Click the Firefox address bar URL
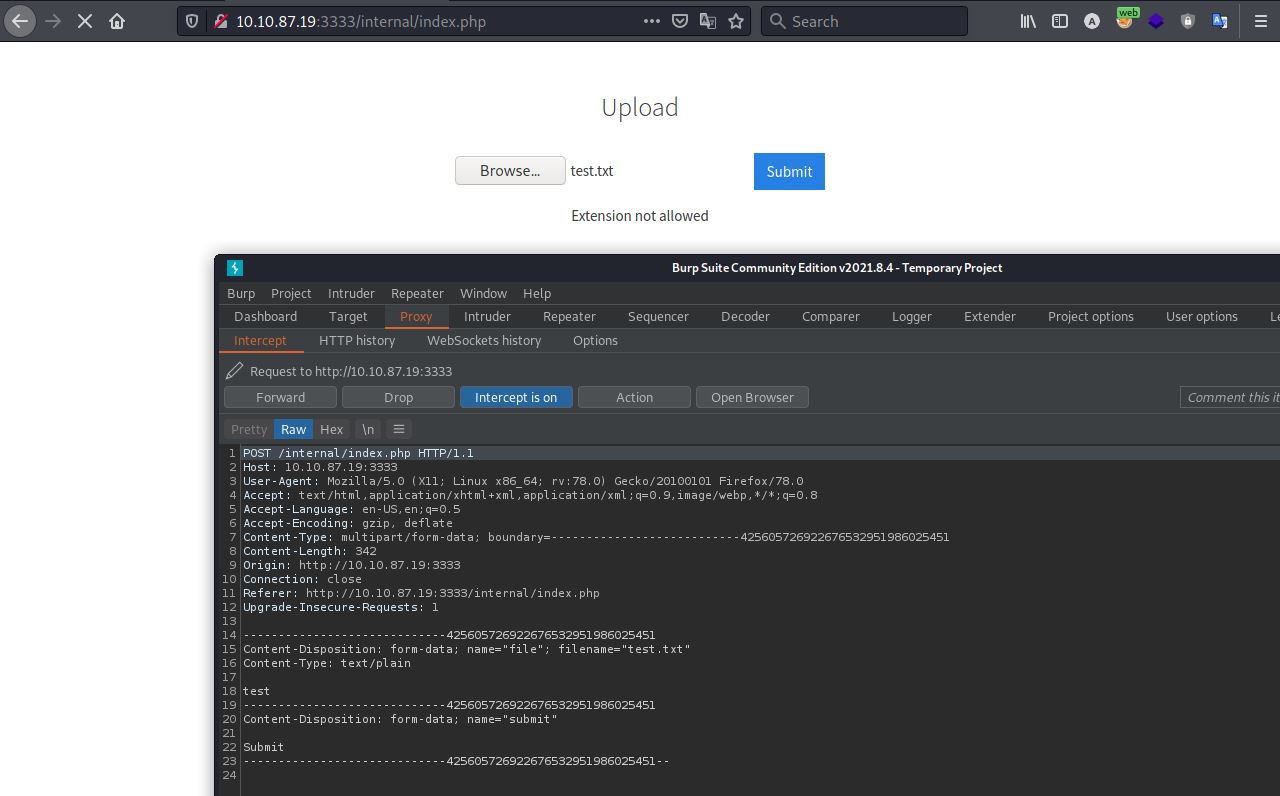 pos(361,21)
